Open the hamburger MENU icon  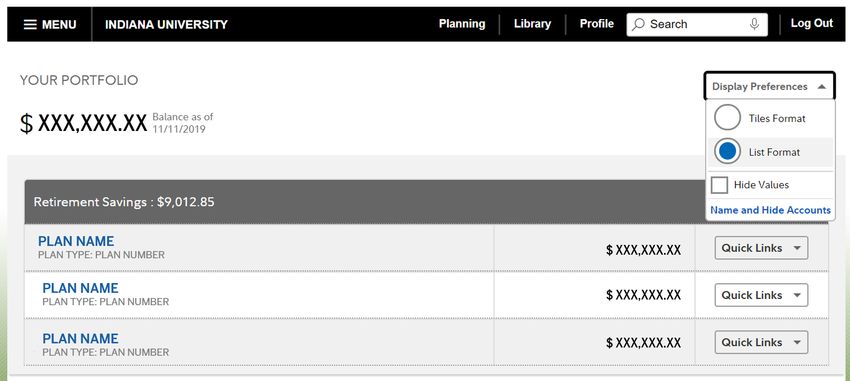click(x=30, y=24)
